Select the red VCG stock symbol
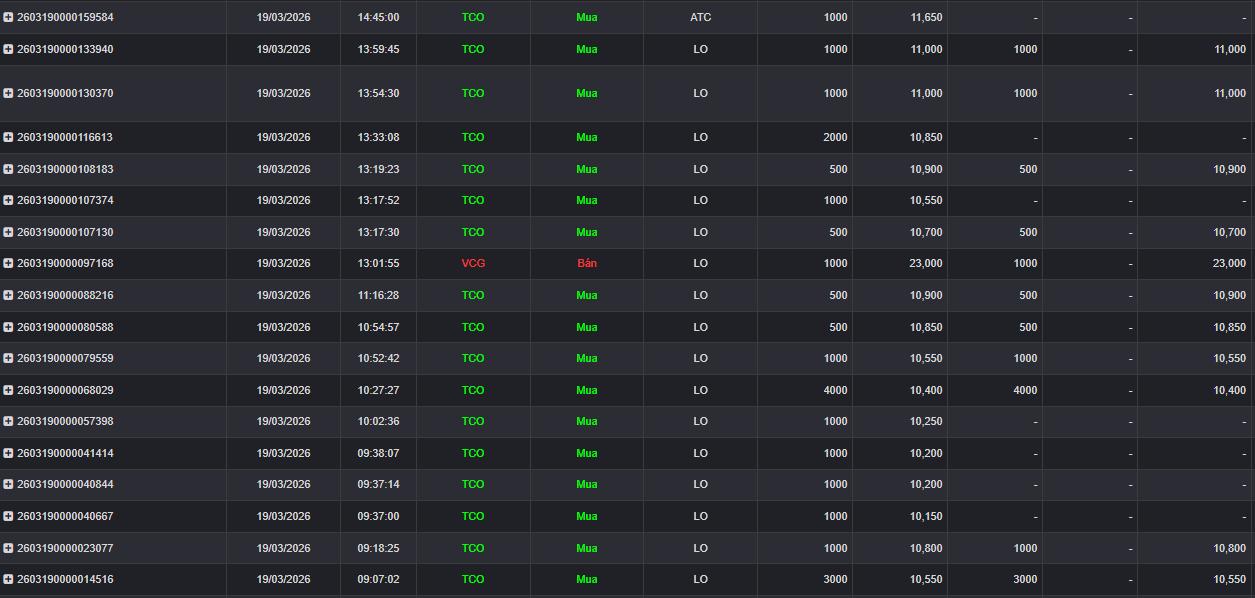This screenshot has width=1255, height=598. coord(473,263)
